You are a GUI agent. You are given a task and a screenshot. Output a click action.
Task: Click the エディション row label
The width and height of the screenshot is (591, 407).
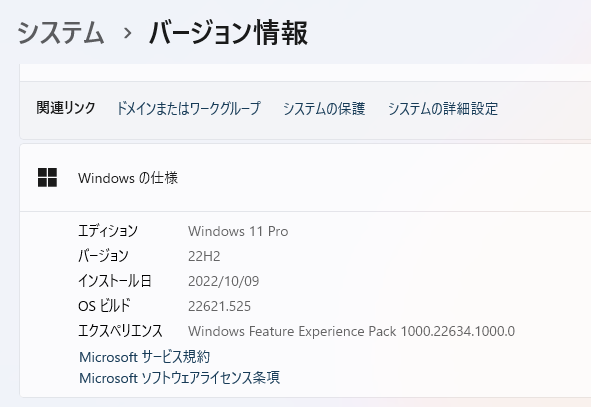pyautogui.click(x=108, y=231)
